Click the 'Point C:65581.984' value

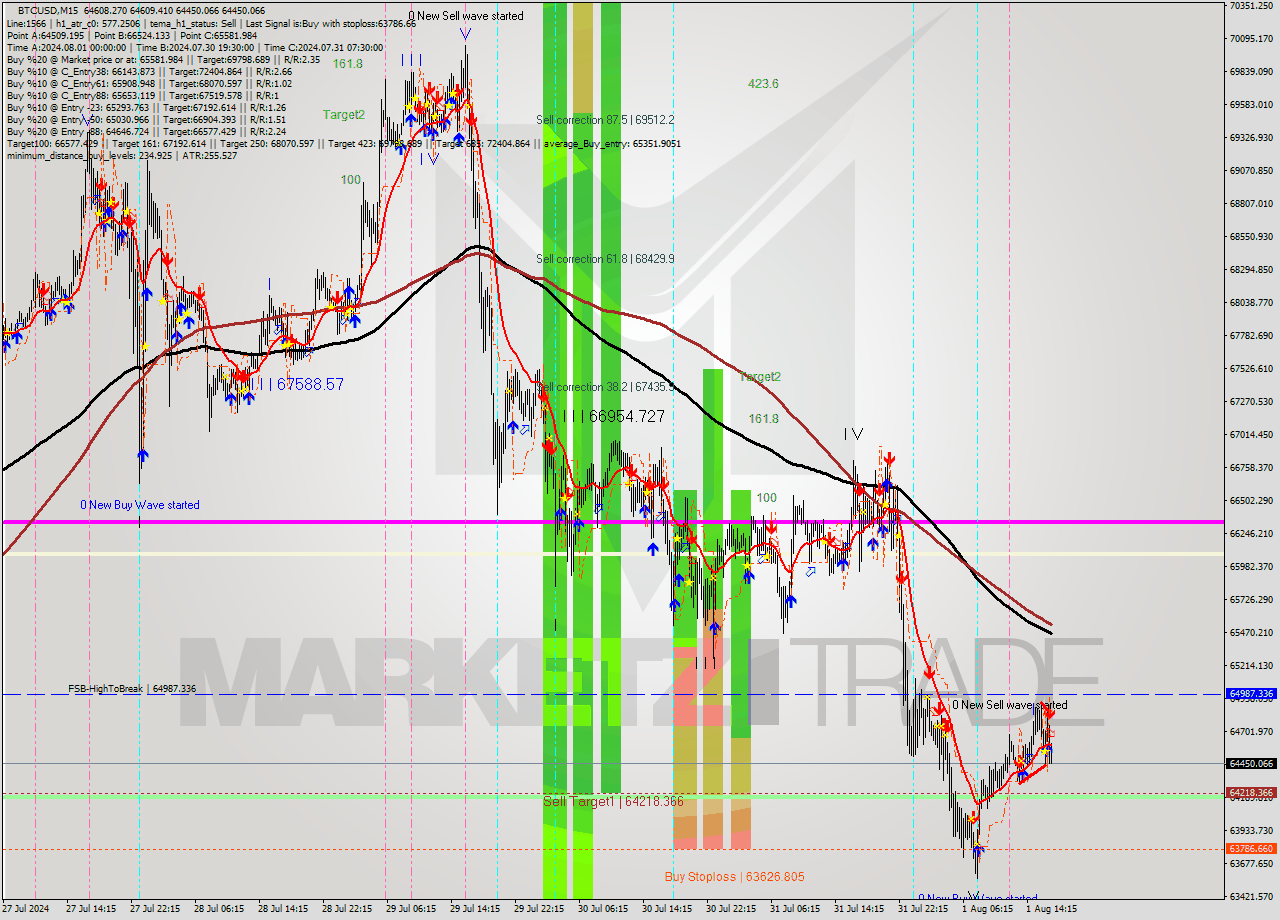tap(219, 35)
